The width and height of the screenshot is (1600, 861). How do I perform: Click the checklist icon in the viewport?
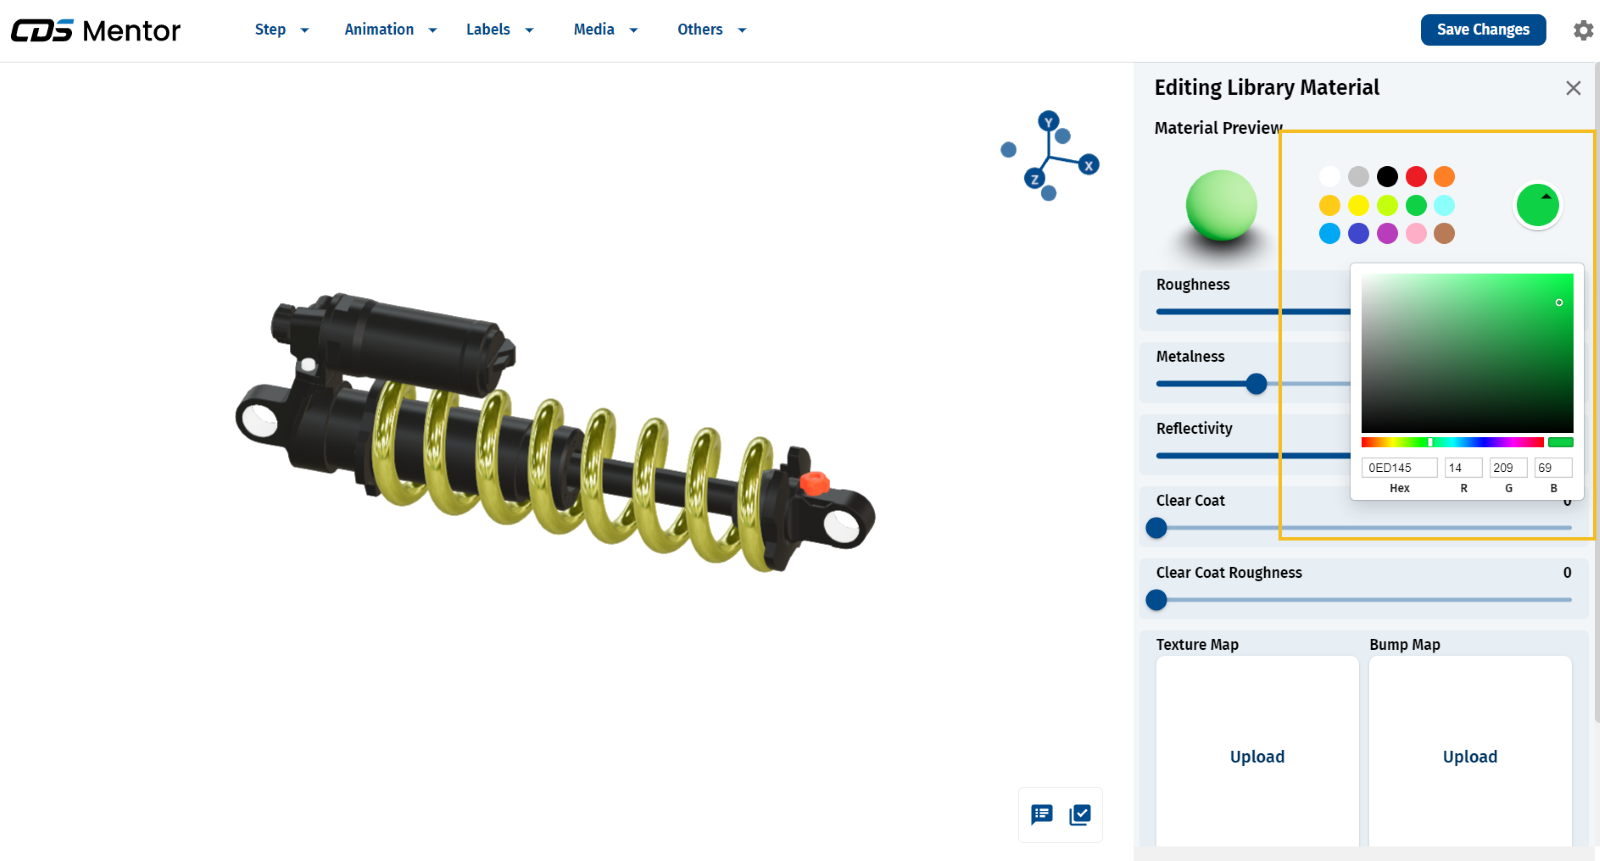point(1080,815)
